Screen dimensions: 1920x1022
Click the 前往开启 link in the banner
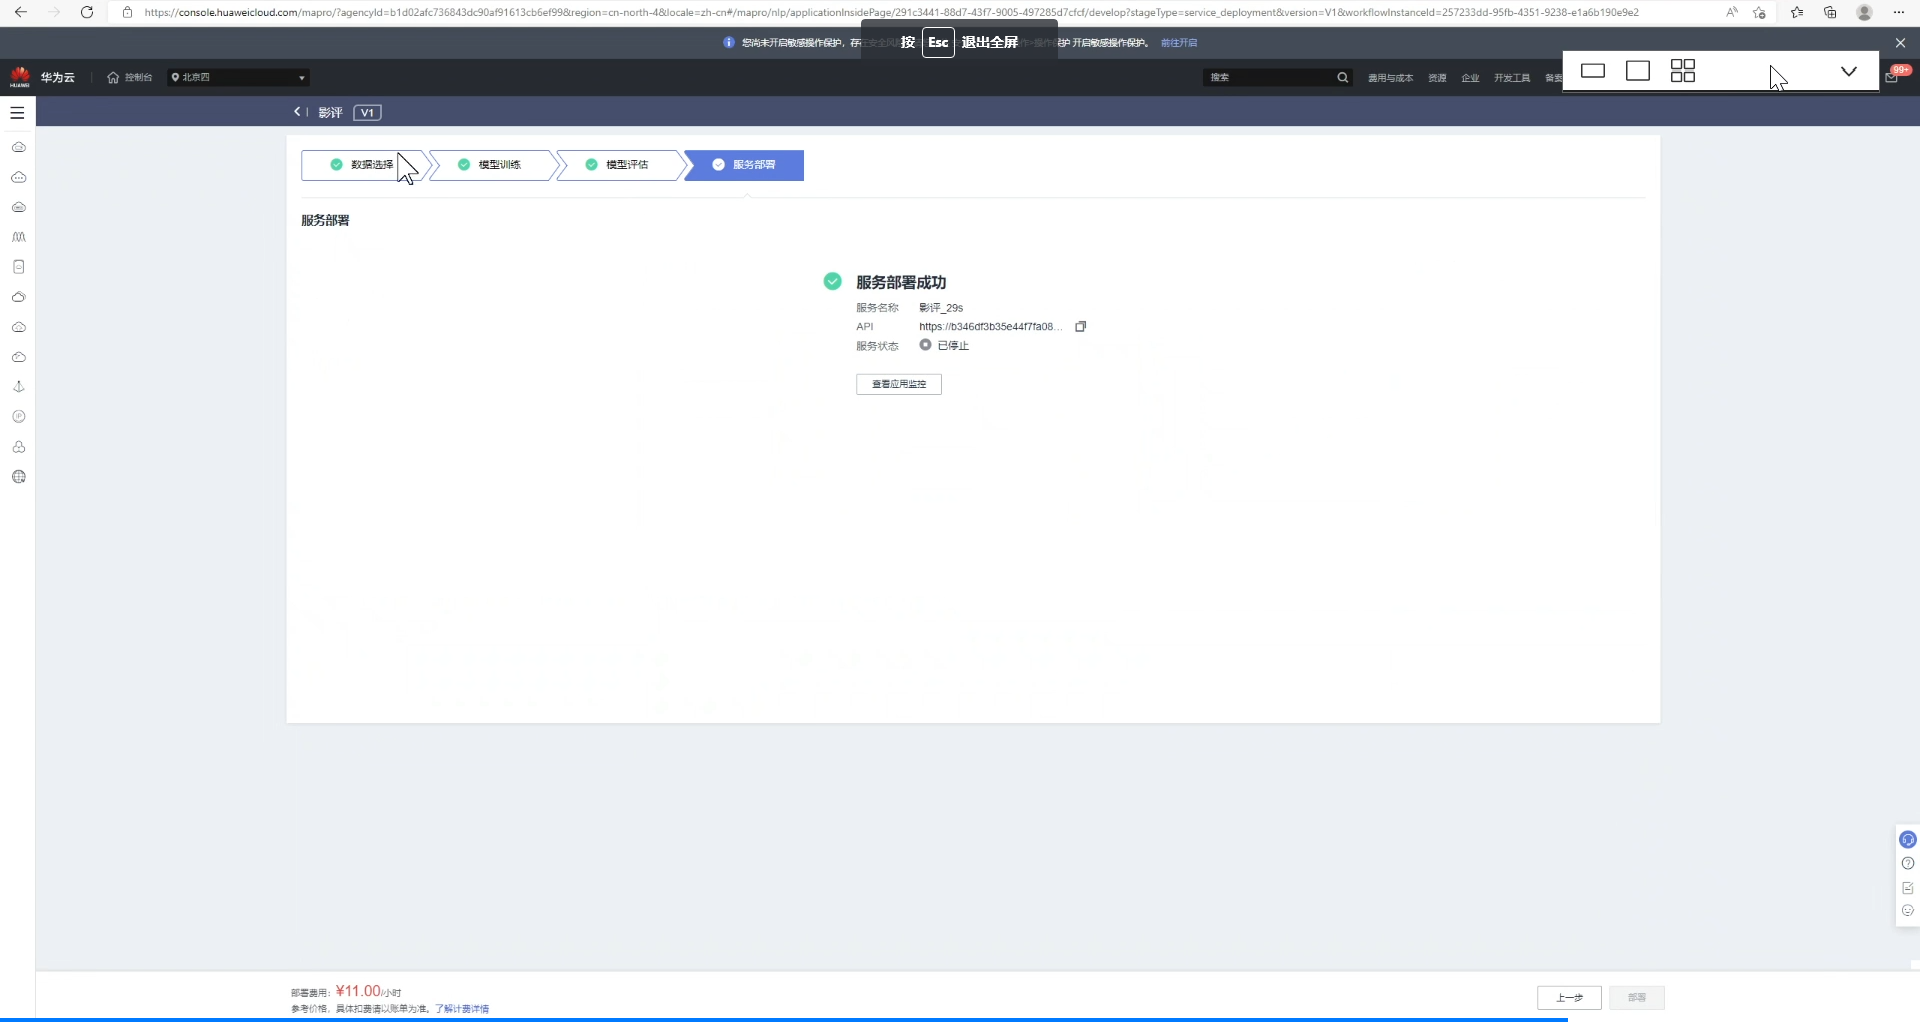(x=1179, y=43)
